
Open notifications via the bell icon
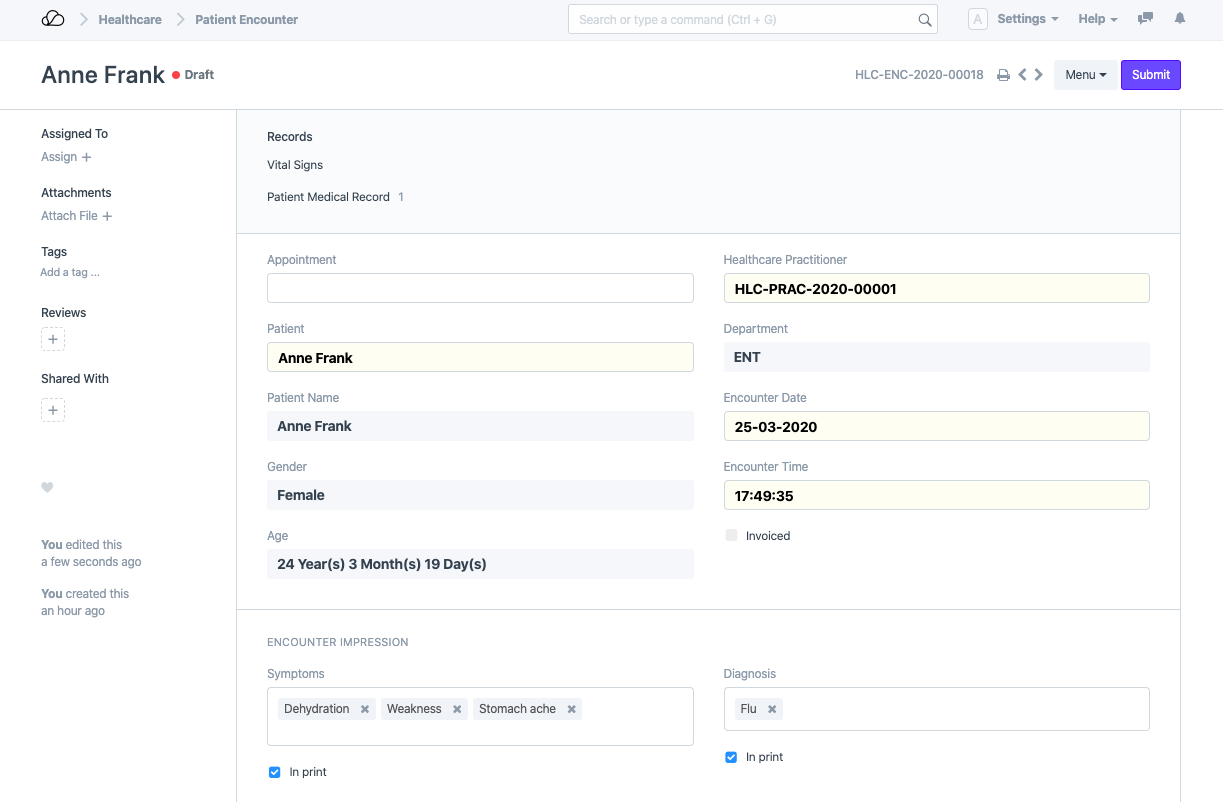(x=1179, y=18)
